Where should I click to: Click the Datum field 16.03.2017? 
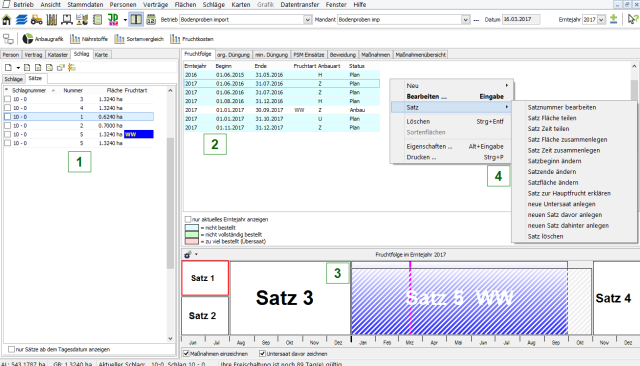click(521, 20)
